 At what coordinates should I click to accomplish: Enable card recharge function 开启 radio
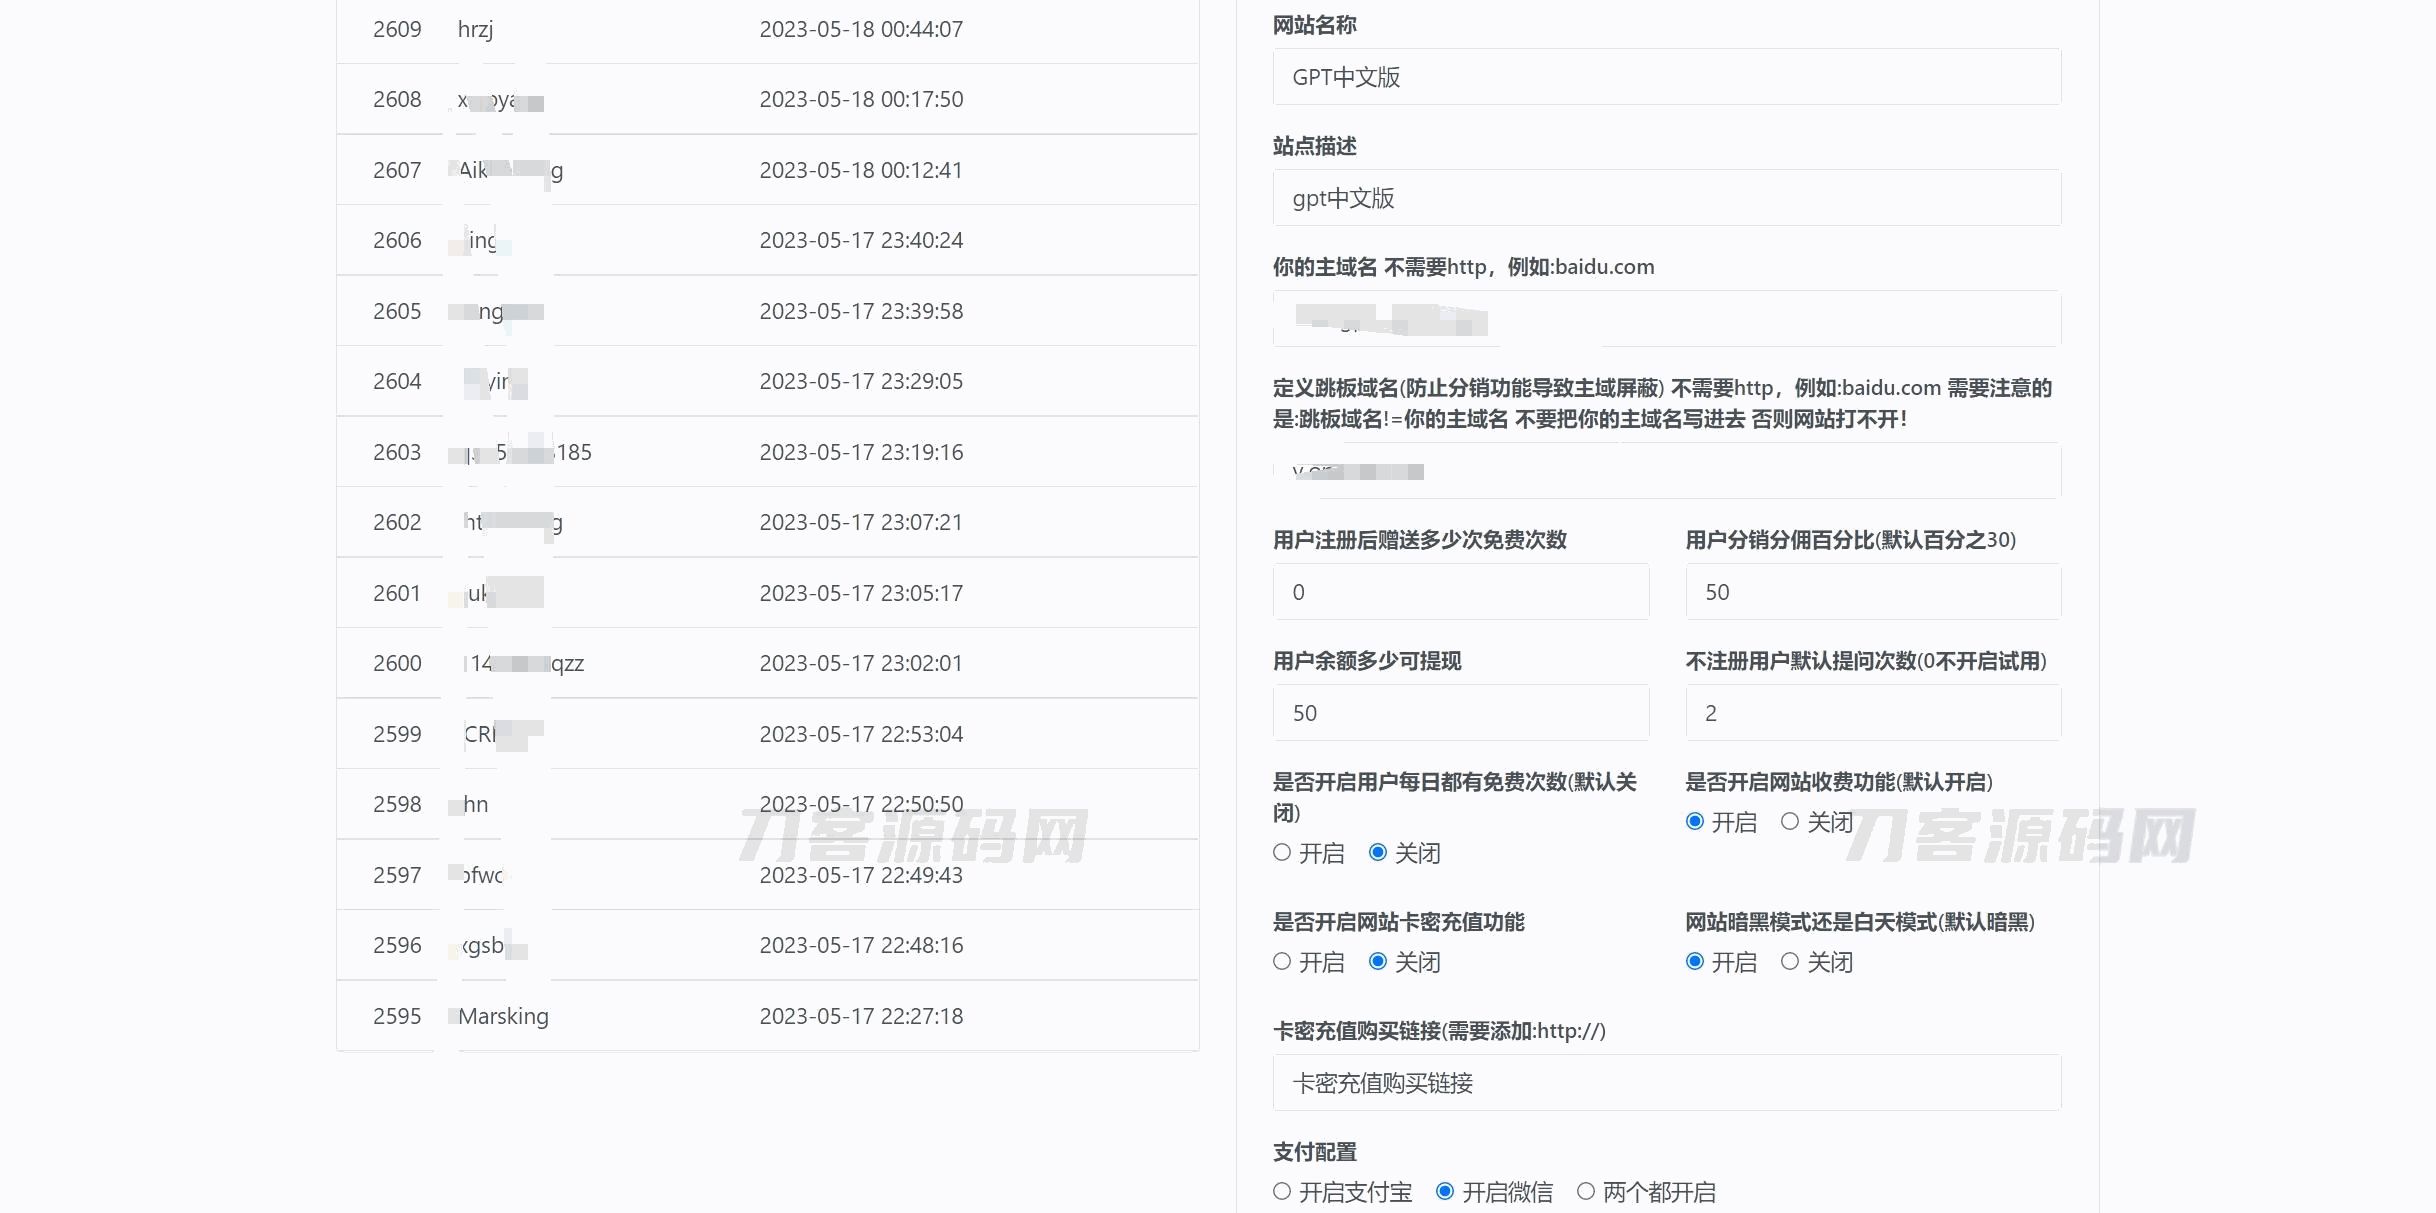(1283, 962)
